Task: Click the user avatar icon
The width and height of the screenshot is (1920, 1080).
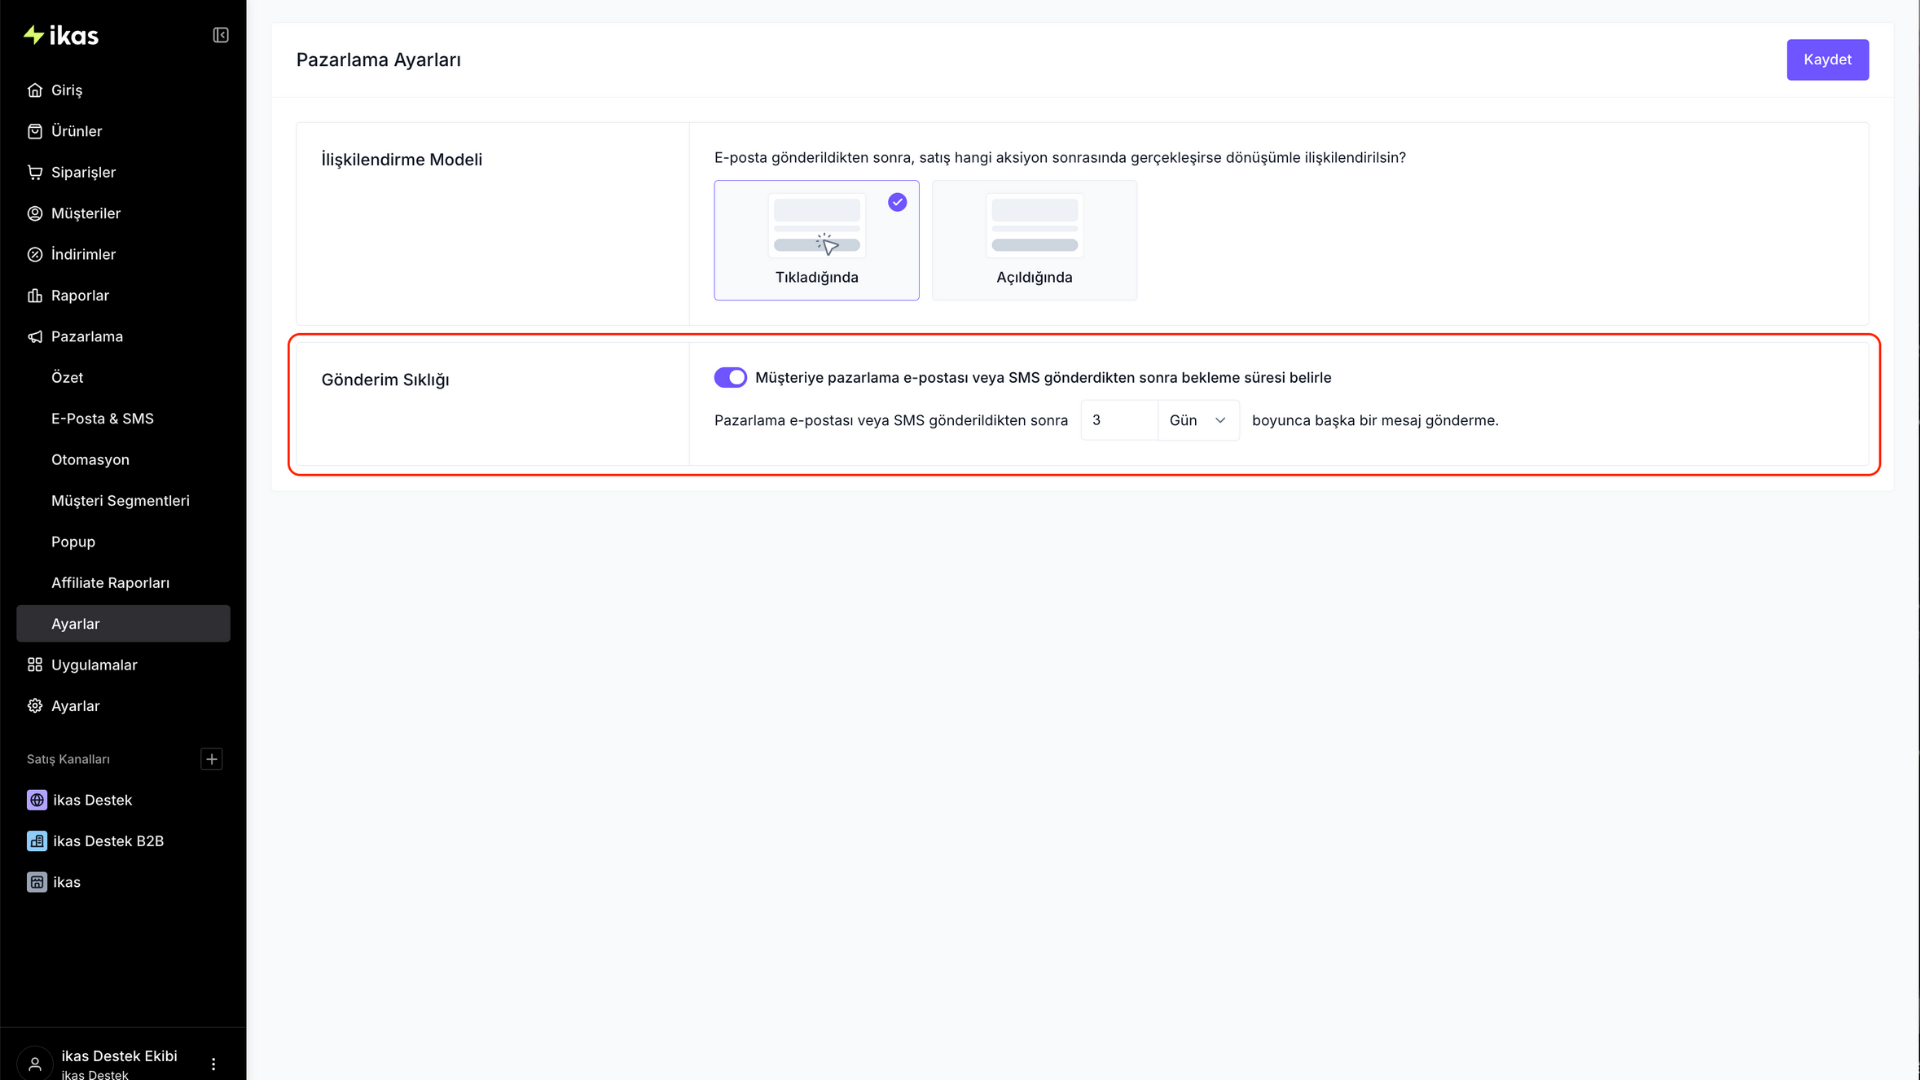Action: pos(35,1063)
